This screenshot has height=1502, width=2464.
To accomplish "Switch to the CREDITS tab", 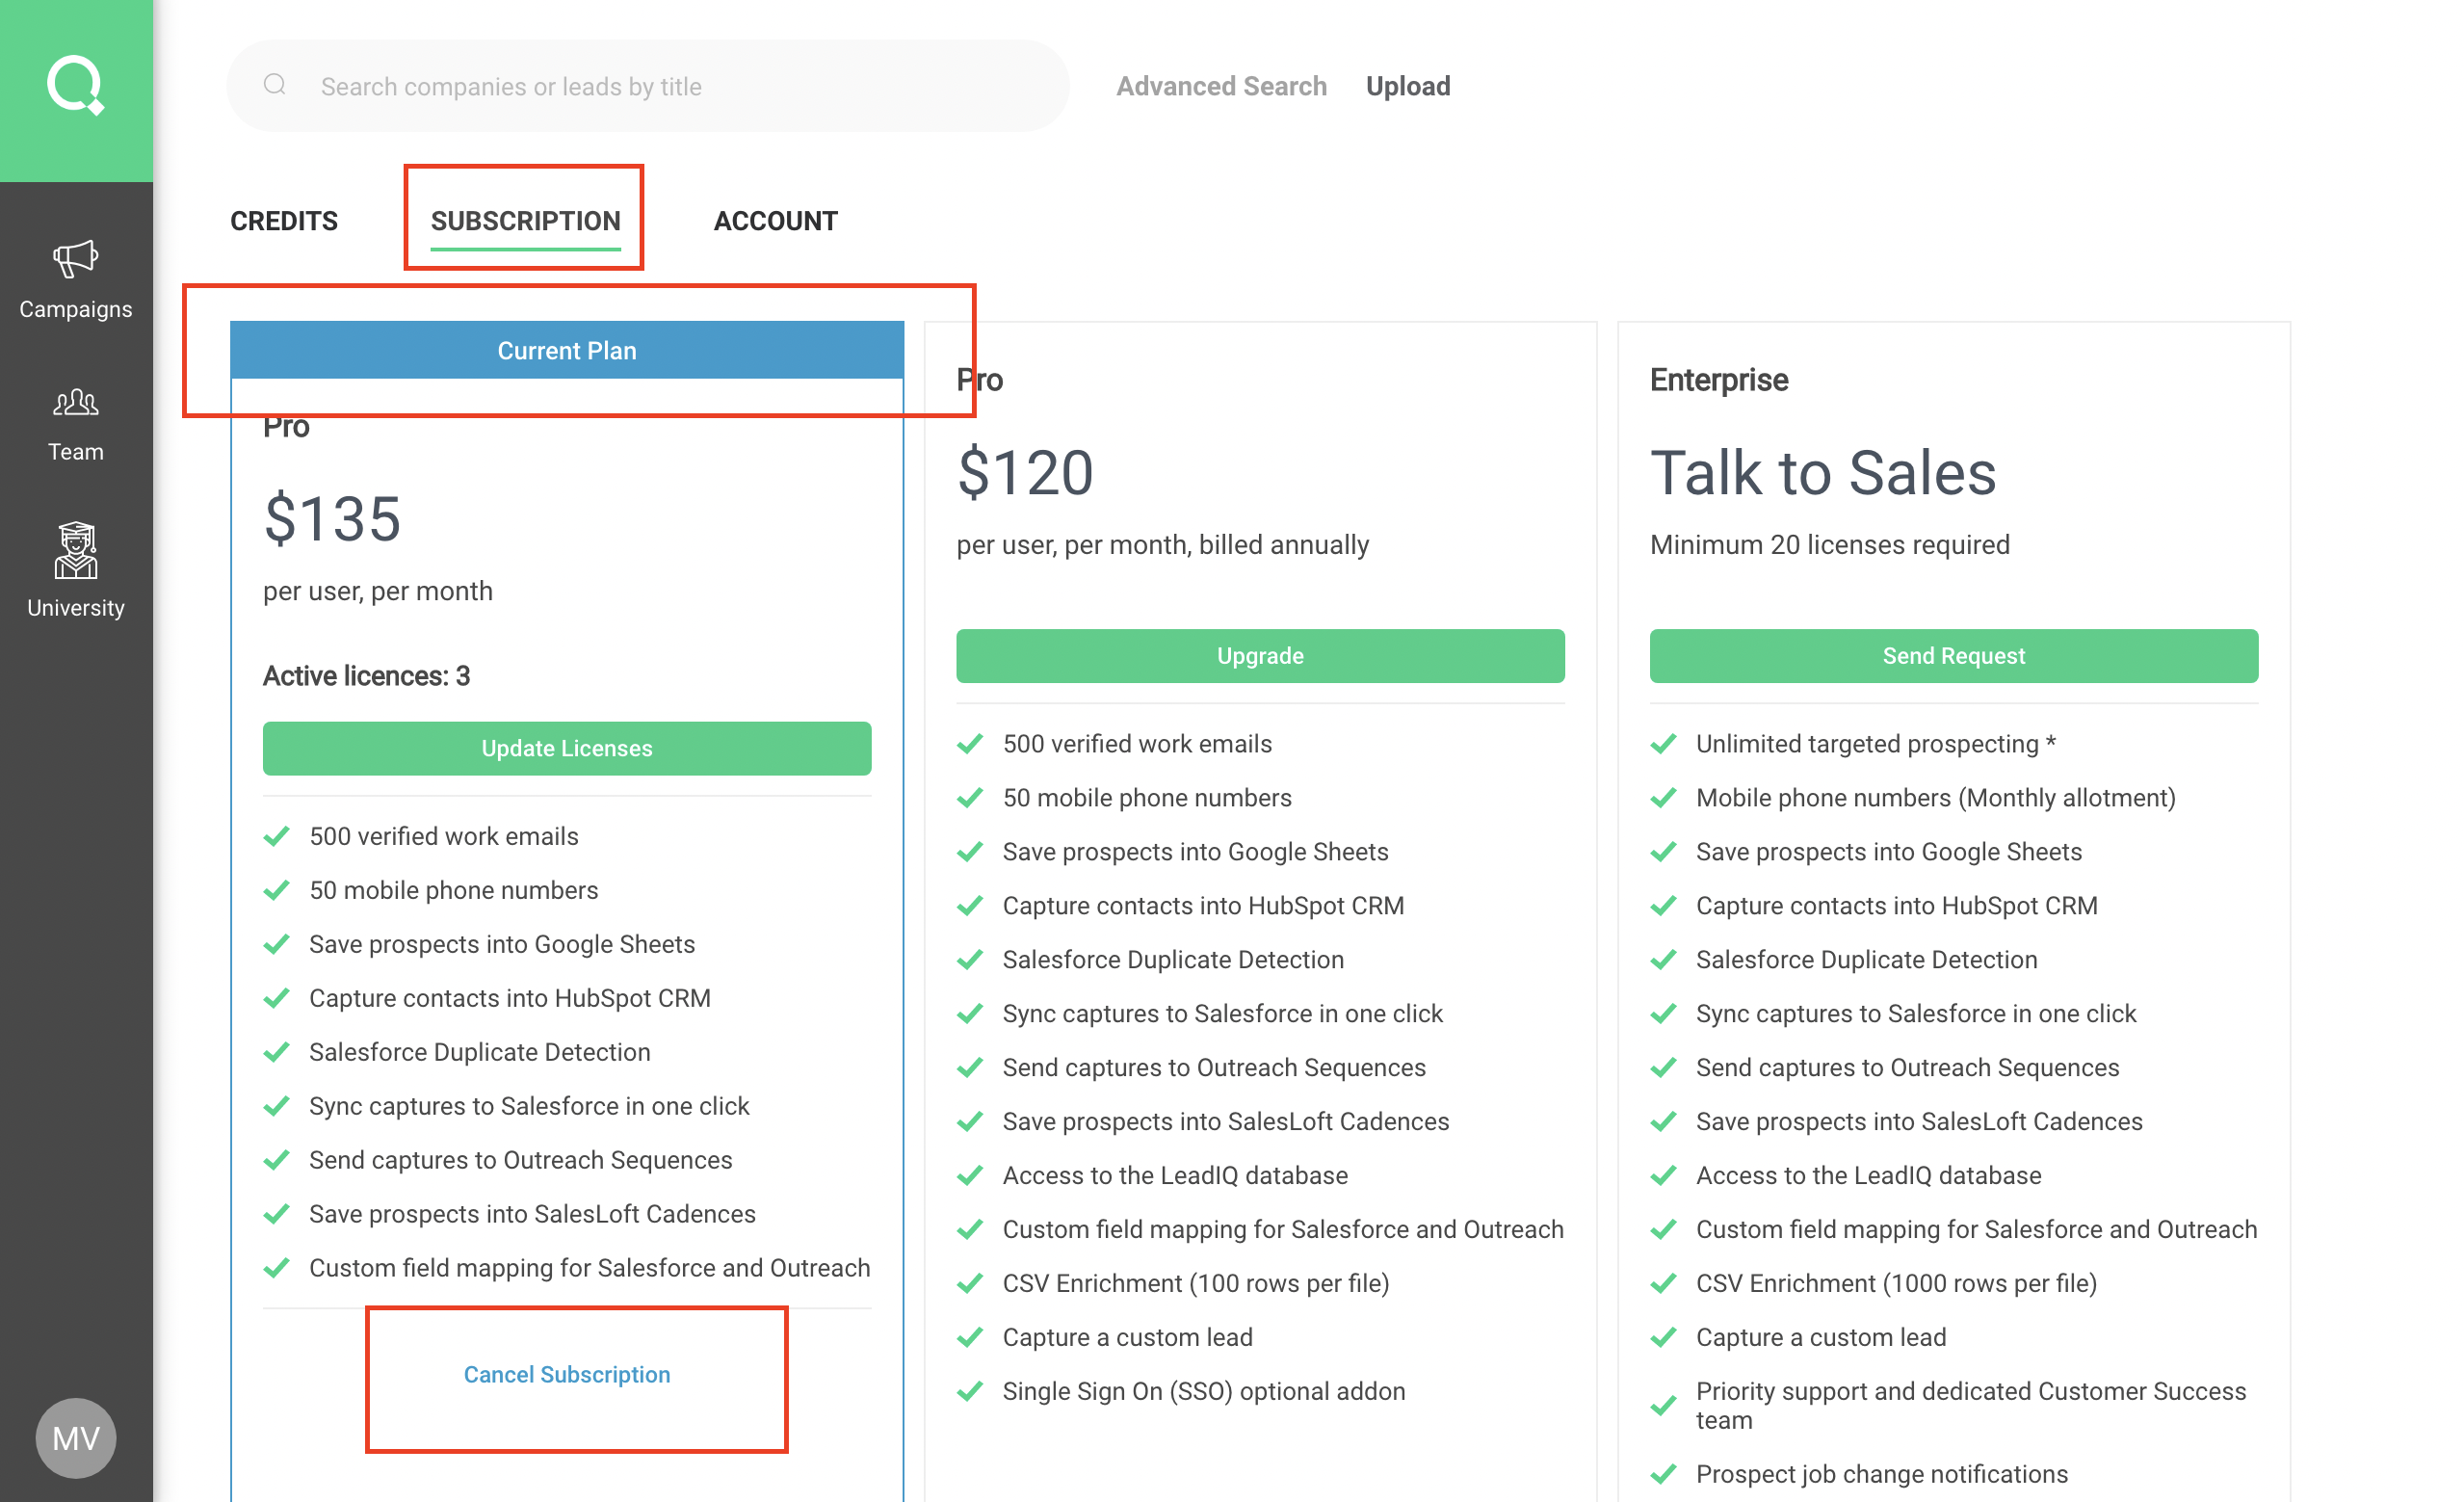I will [284, 221].
